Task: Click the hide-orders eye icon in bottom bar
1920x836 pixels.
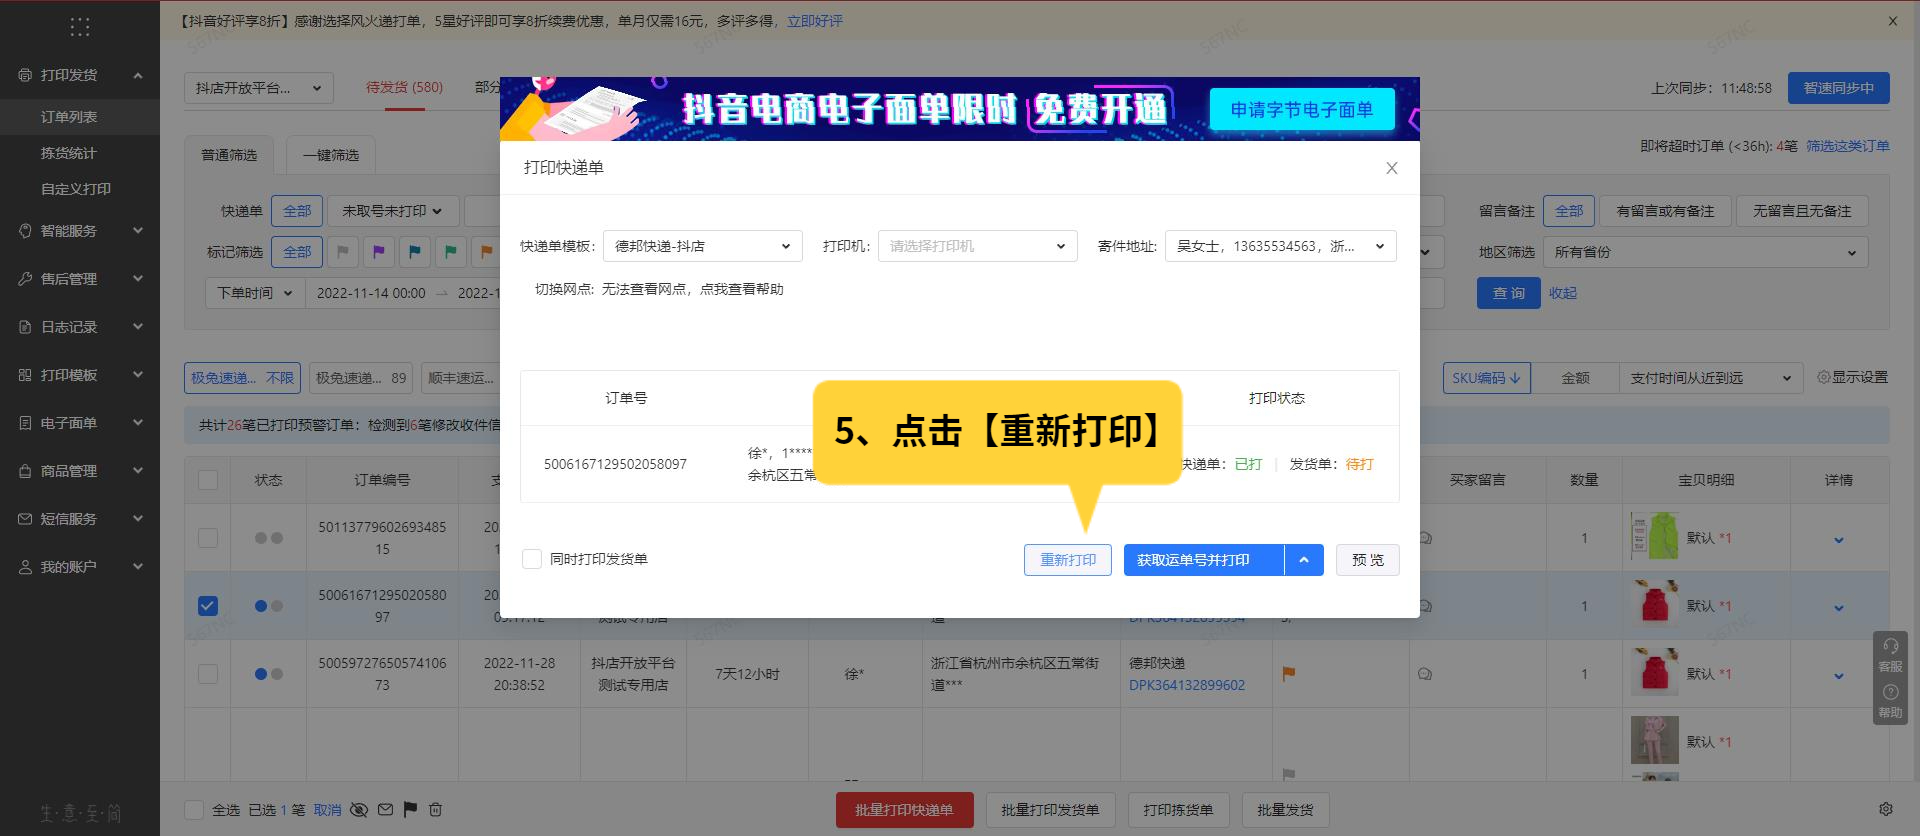Action: (x=359, y=810)
